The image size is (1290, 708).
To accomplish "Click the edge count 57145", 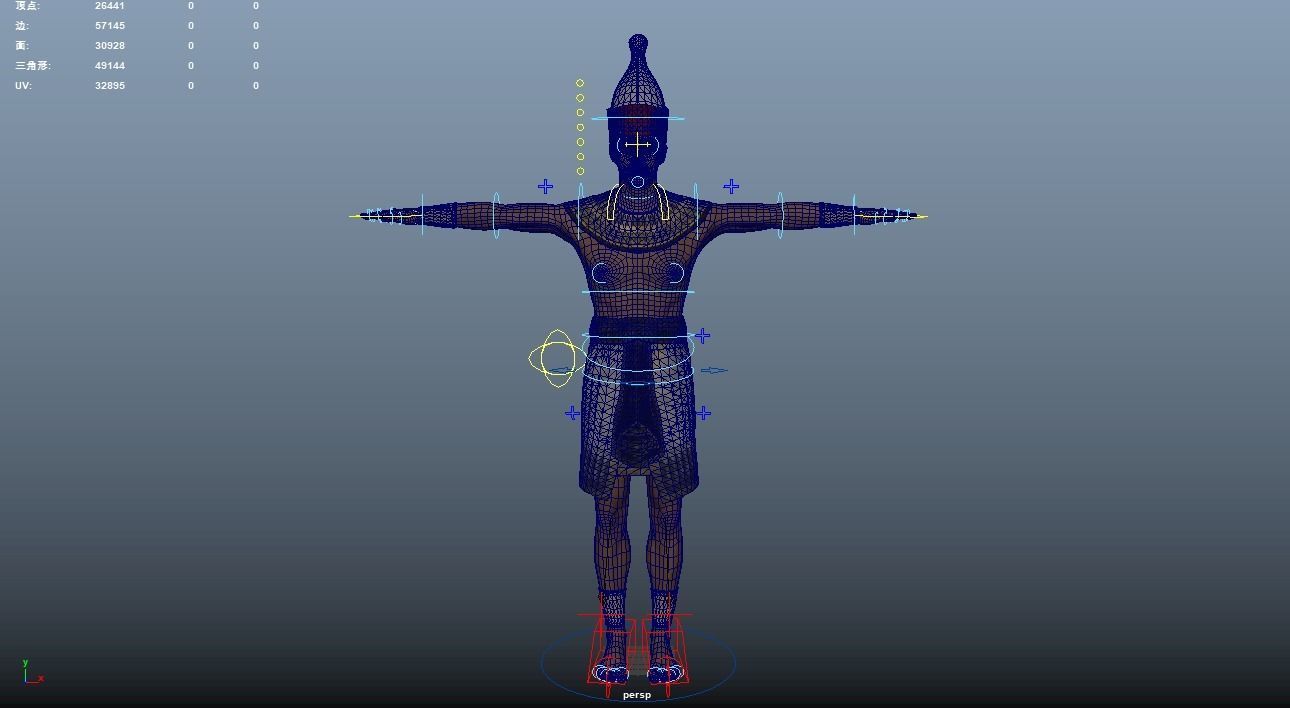I will [110, 26].
